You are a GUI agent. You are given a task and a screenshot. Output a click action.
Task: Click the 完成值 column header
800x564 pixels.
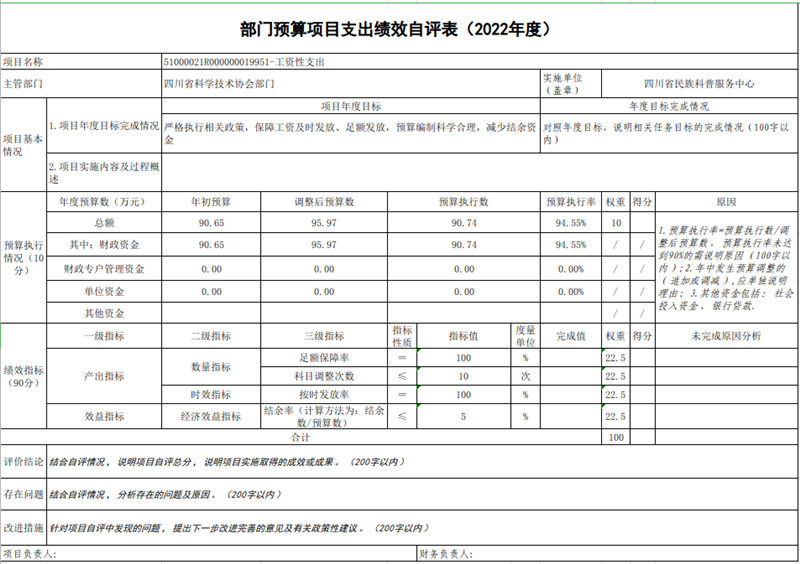pyautogui.click(x=571, y=336)
